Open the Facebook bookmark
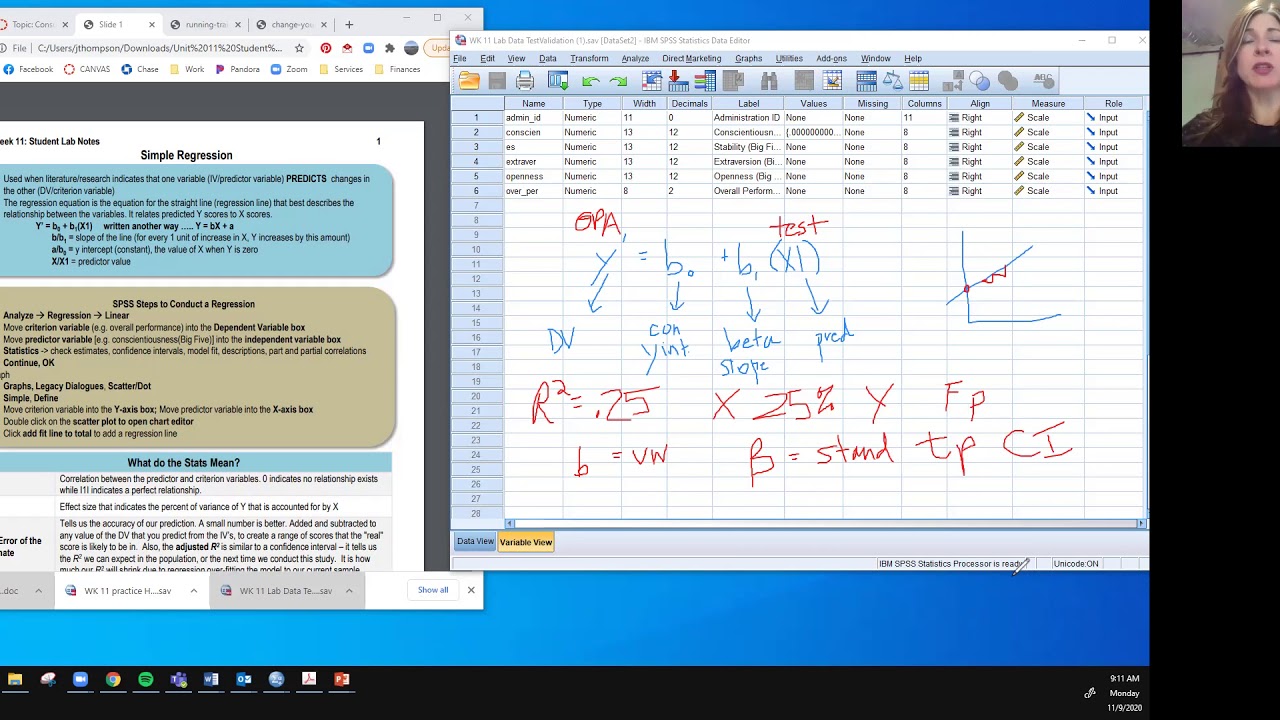This screenshot has width=1280, height=720. pos(28,70)
